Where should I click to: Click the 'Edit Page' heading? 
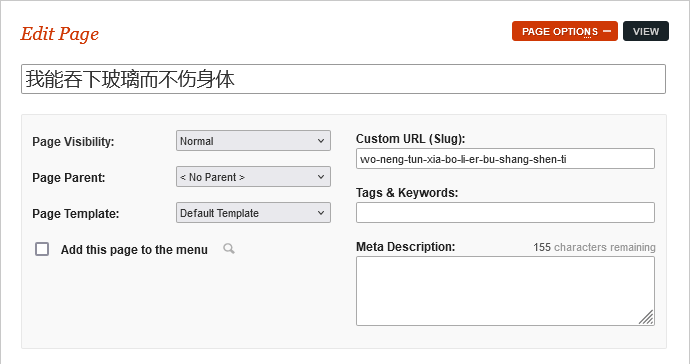click(x=60, y=34)
